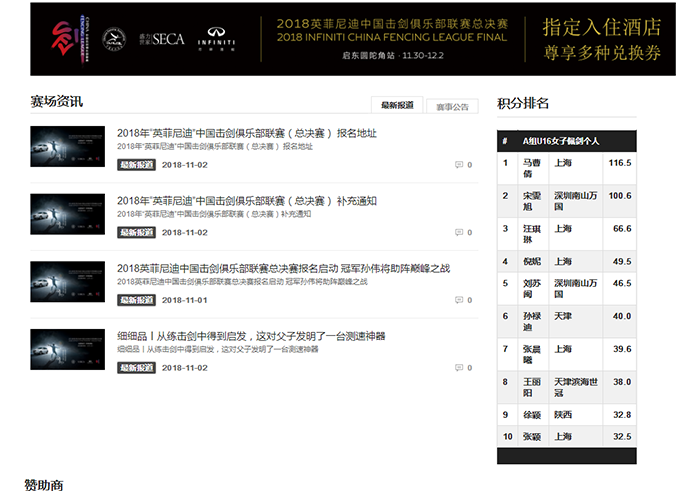The image size is (700, 491).
Task: Select ranking row 9 徐颖 陕西
Action: [567, 415]
